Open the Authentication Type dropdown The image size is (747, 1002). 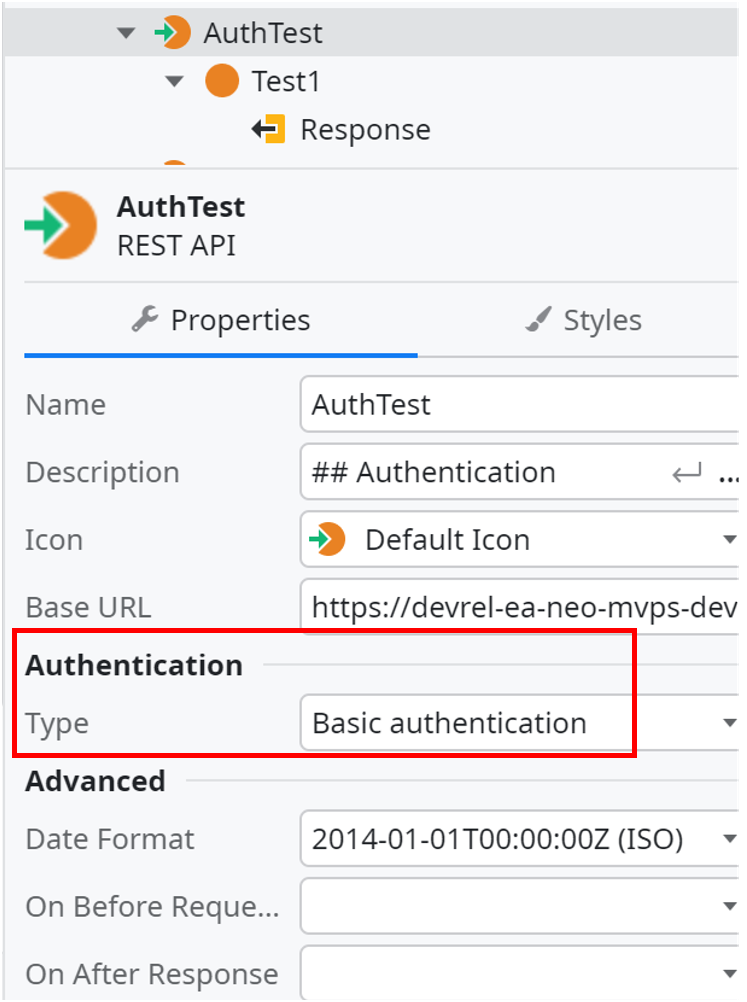(731, 723)
